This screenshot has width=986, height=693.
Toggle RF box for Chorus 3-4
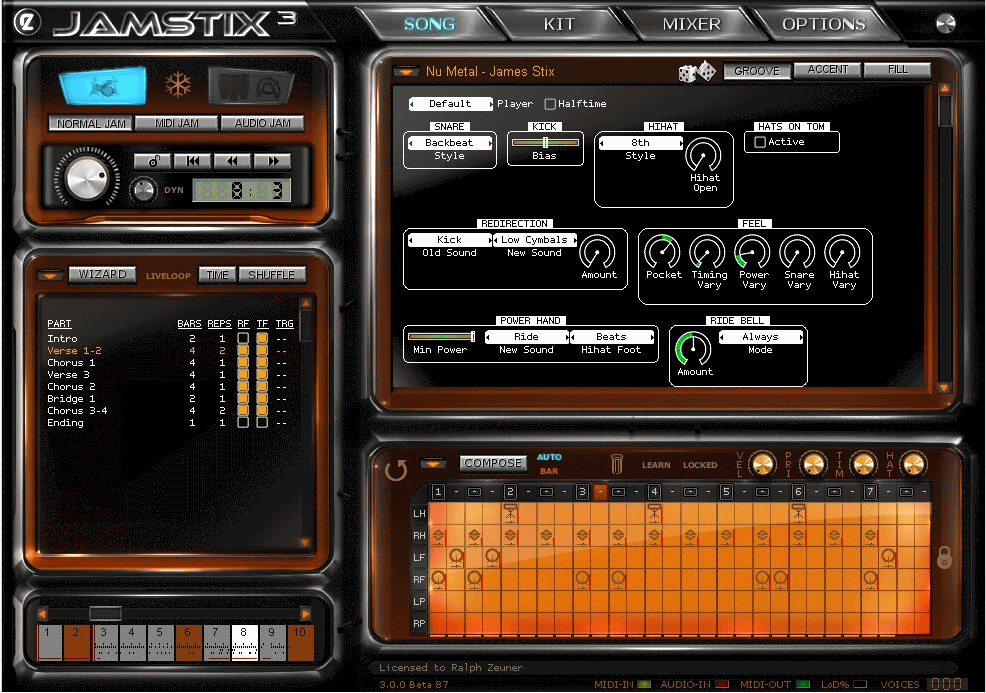tap(243, 411)
